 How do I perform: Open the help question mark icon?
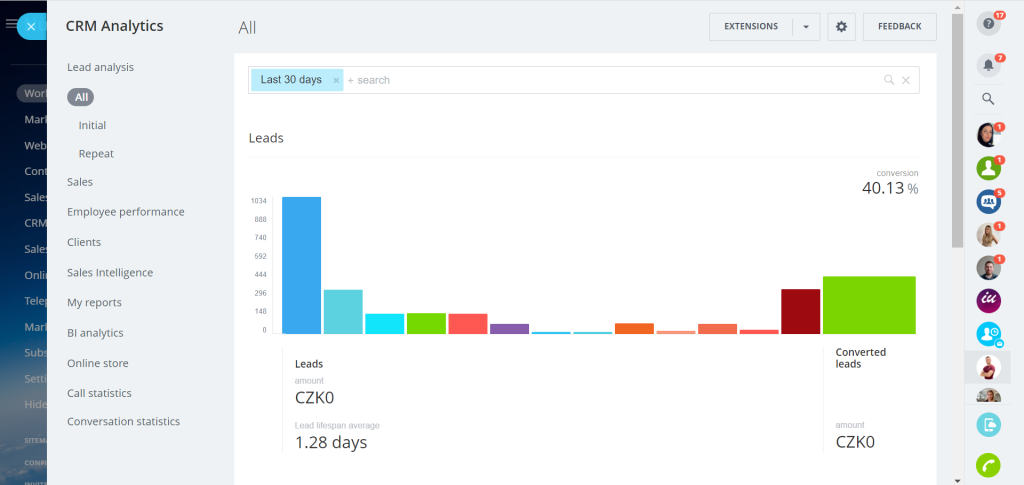pos(988,23)
